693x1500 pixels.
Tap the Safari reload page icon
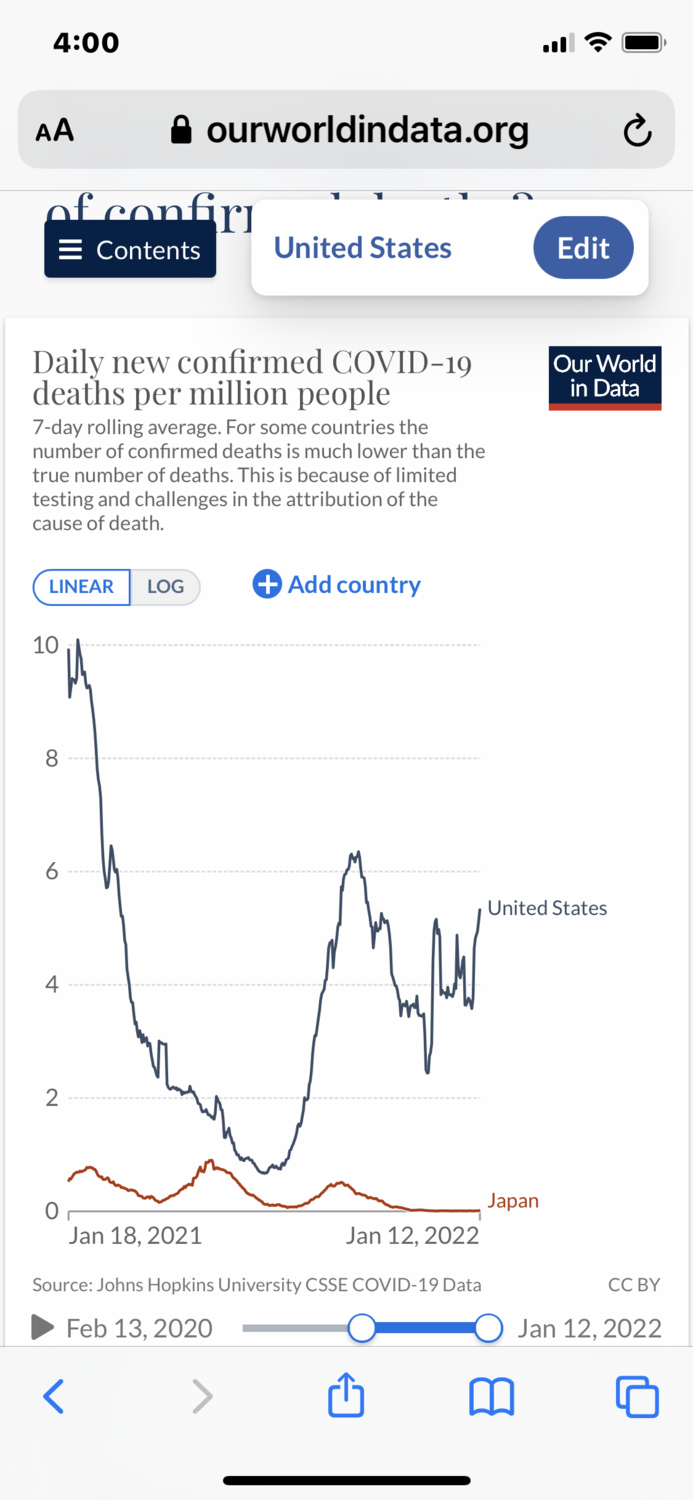tap(637, 131)
